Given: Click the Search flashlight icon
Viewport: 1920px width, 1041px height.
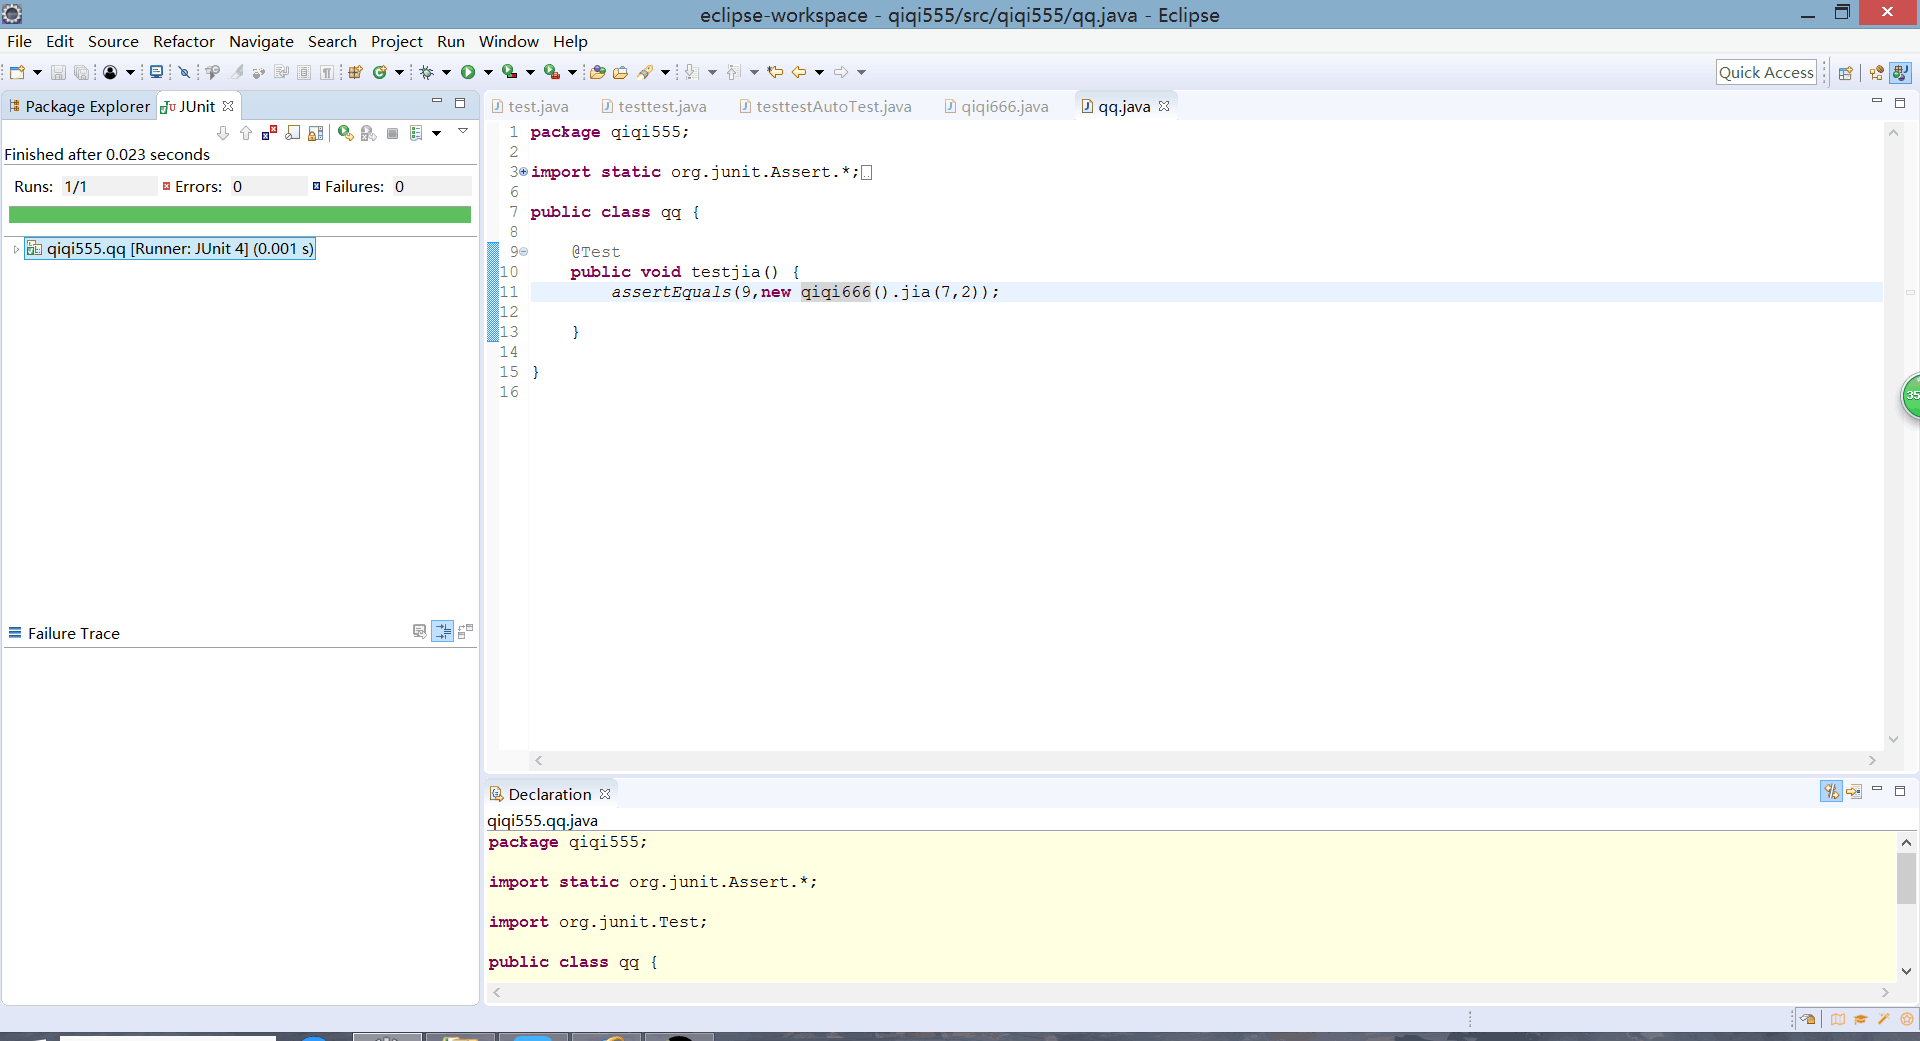Looking at the screenshot, I should coord(645,72).
